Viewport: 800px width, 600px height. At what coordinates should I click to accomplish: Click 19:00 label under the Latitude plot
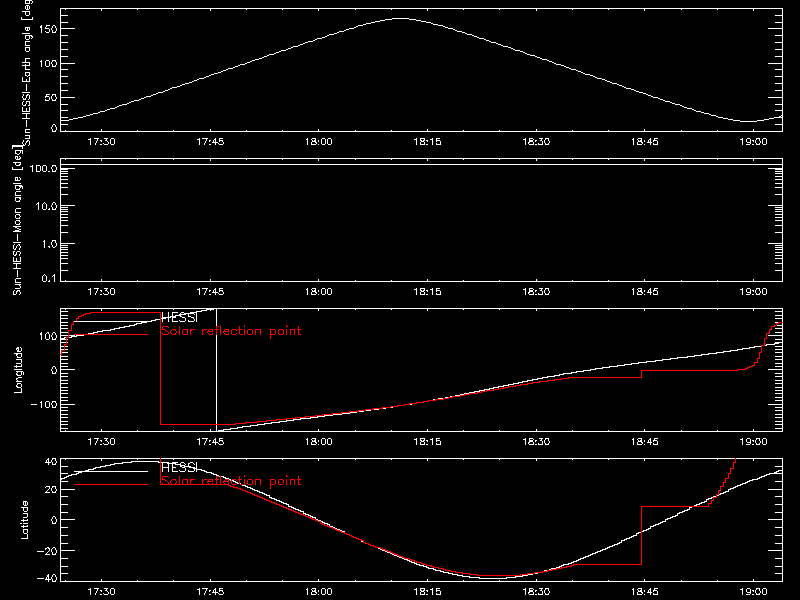(x=753, y=591)
